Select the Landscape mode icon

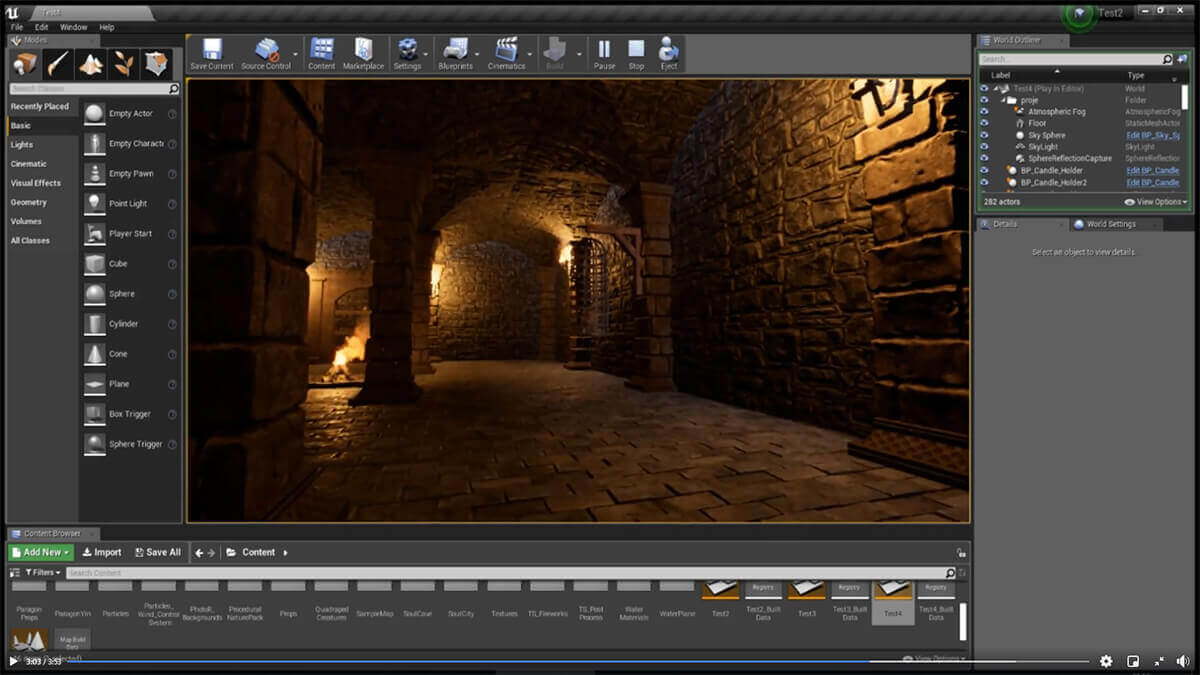91,64
